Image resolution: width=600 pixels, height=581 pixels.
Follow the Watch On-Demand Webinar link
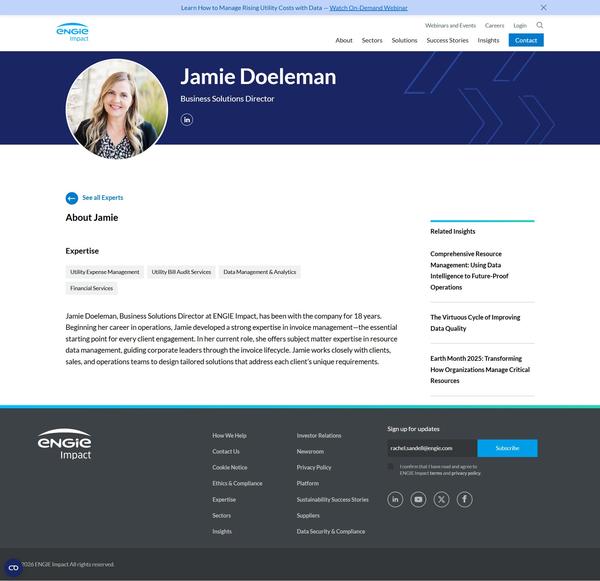click(x=368, y=8)
